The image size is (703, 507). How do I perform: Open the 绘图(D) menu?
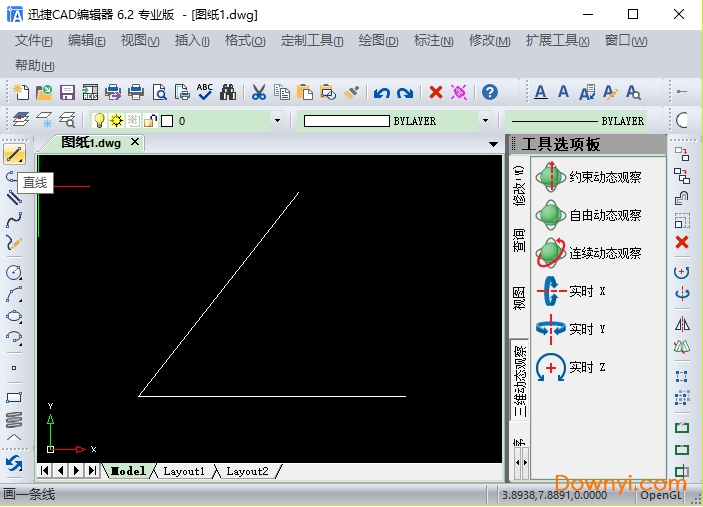point(378,41)
